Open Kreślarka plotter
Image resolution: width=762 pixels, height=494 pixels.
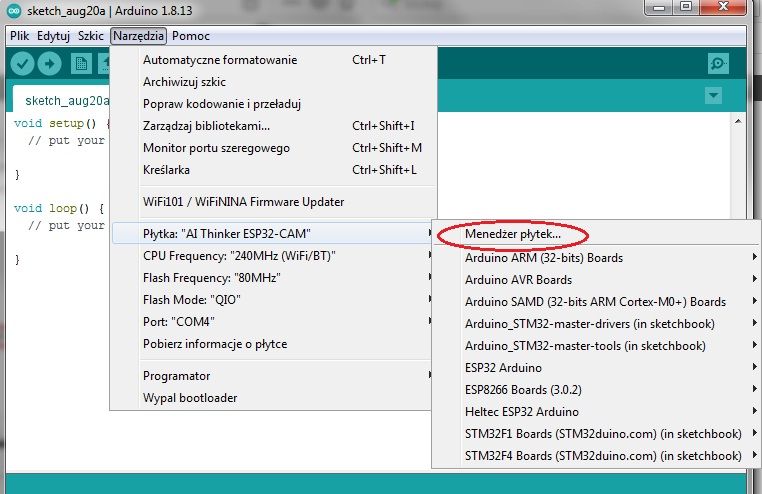click(274, 170)
